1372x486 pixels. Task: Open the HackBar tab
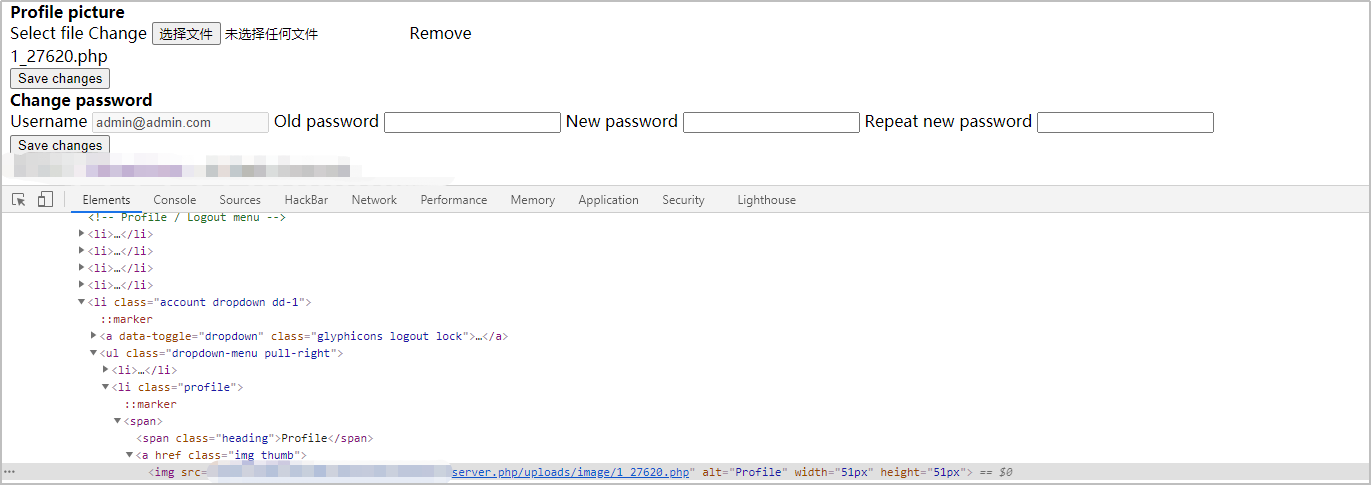point(306,200)
